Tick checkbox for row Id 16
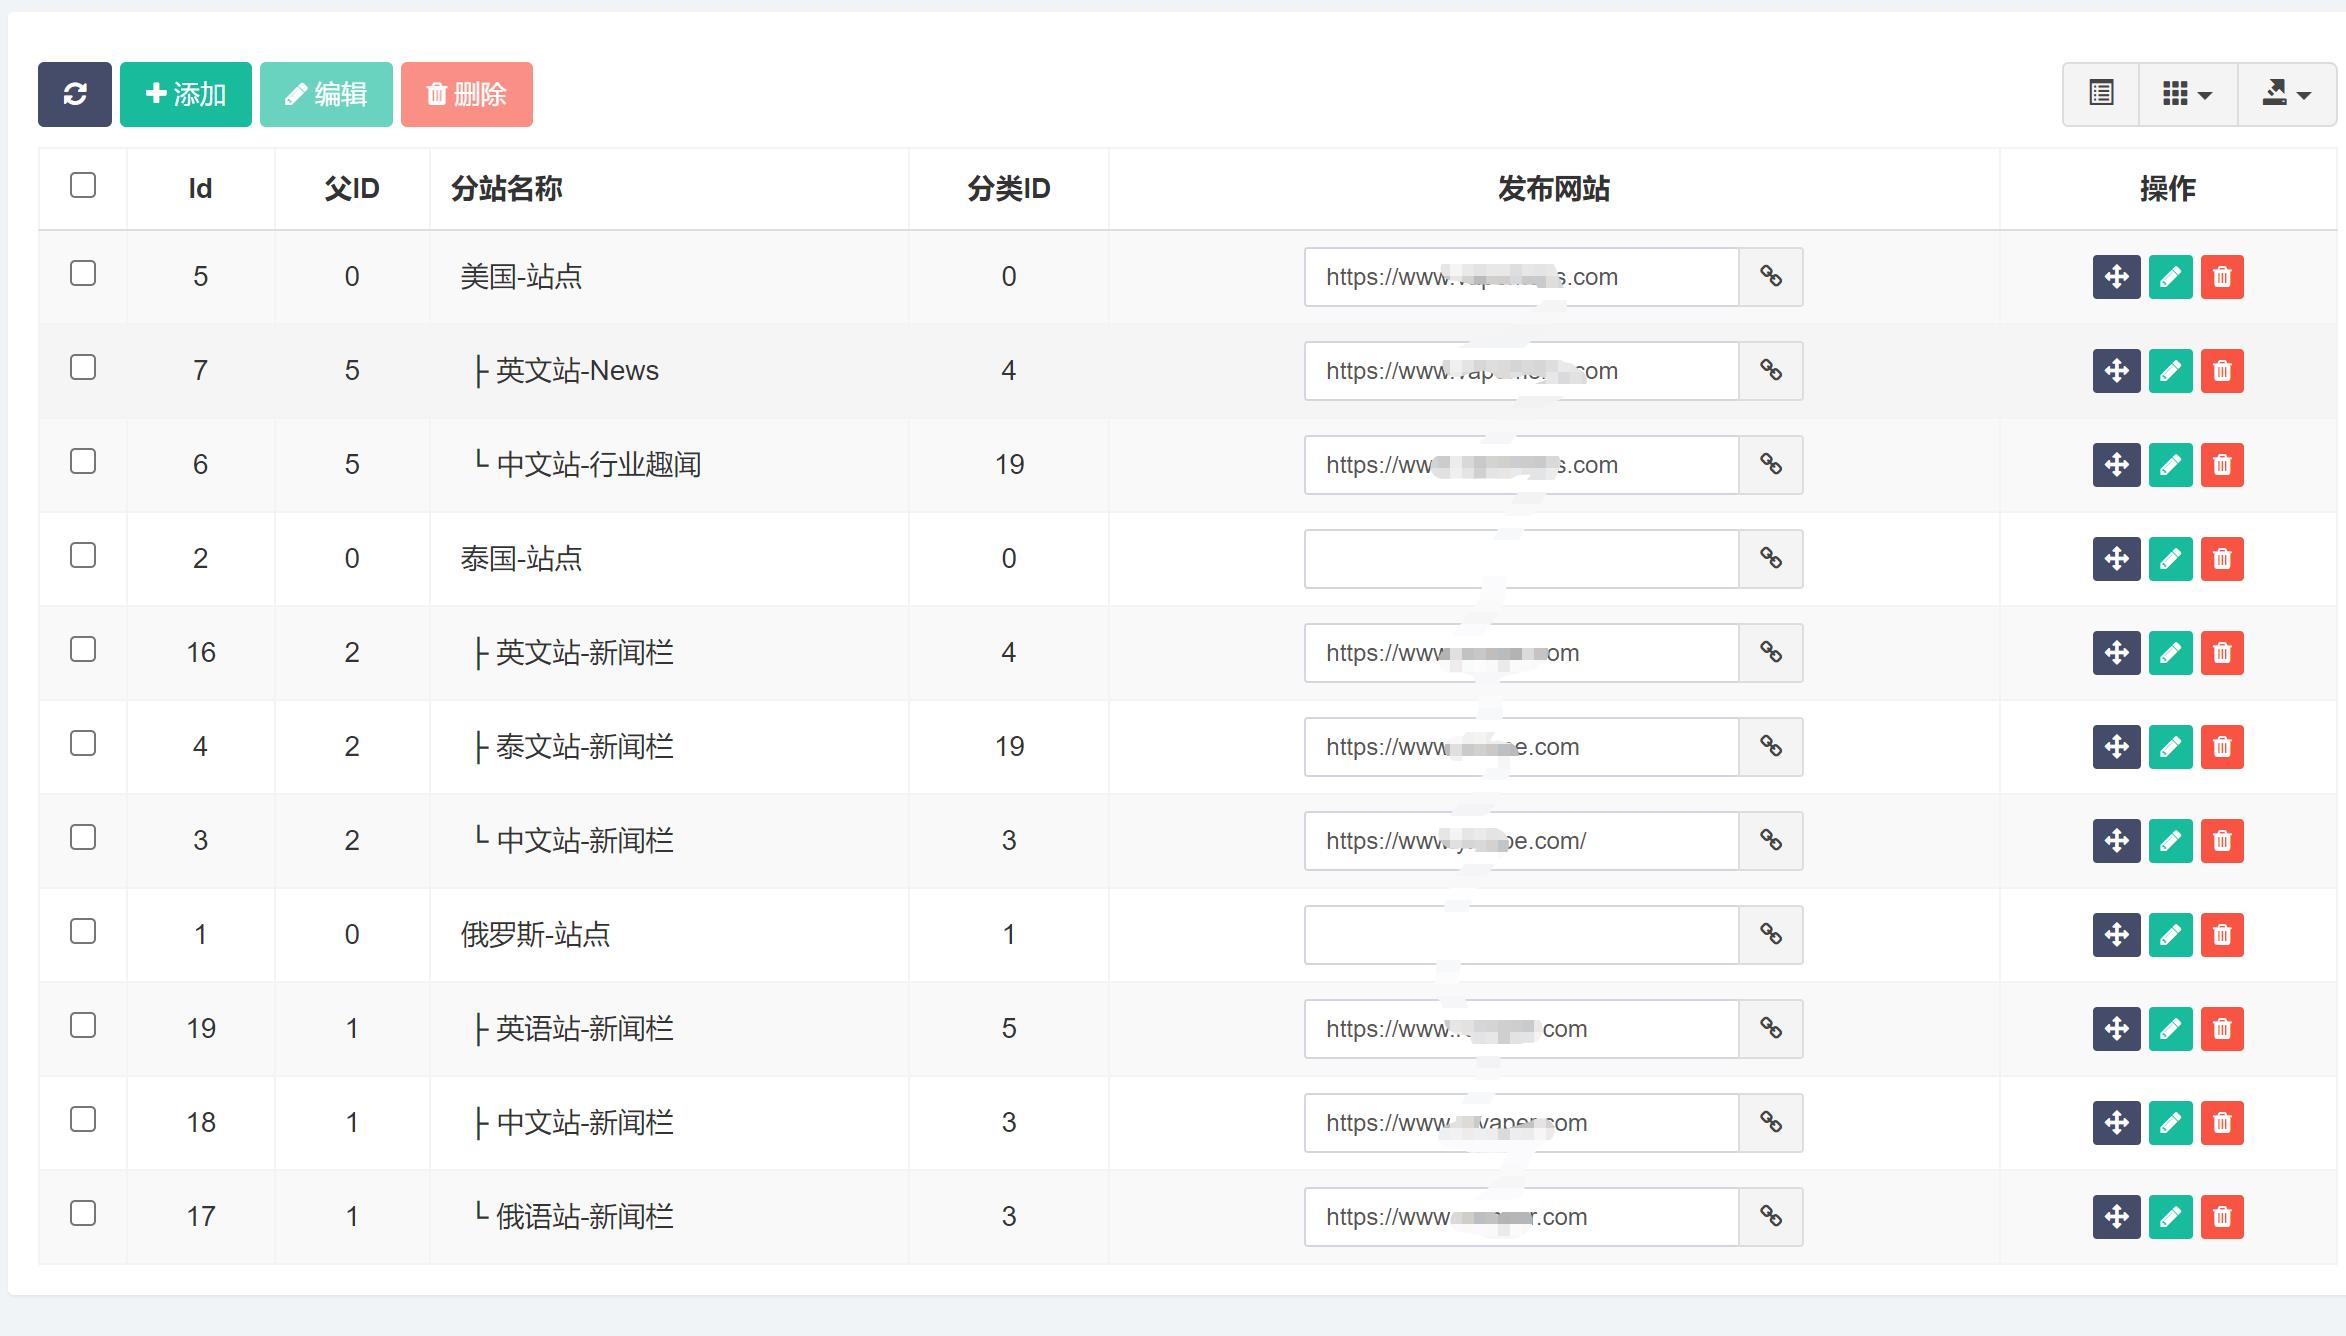This screenshot has height=1336, width=2346. coord(83,650)
